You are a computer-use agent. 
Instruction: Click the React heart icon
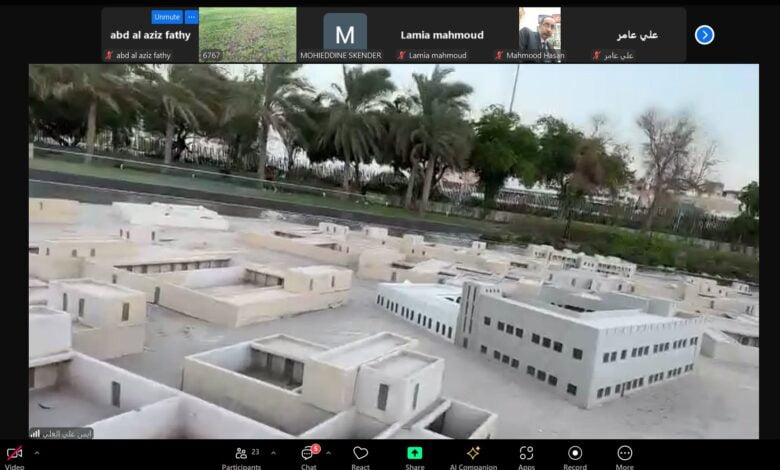click(360, 454)
